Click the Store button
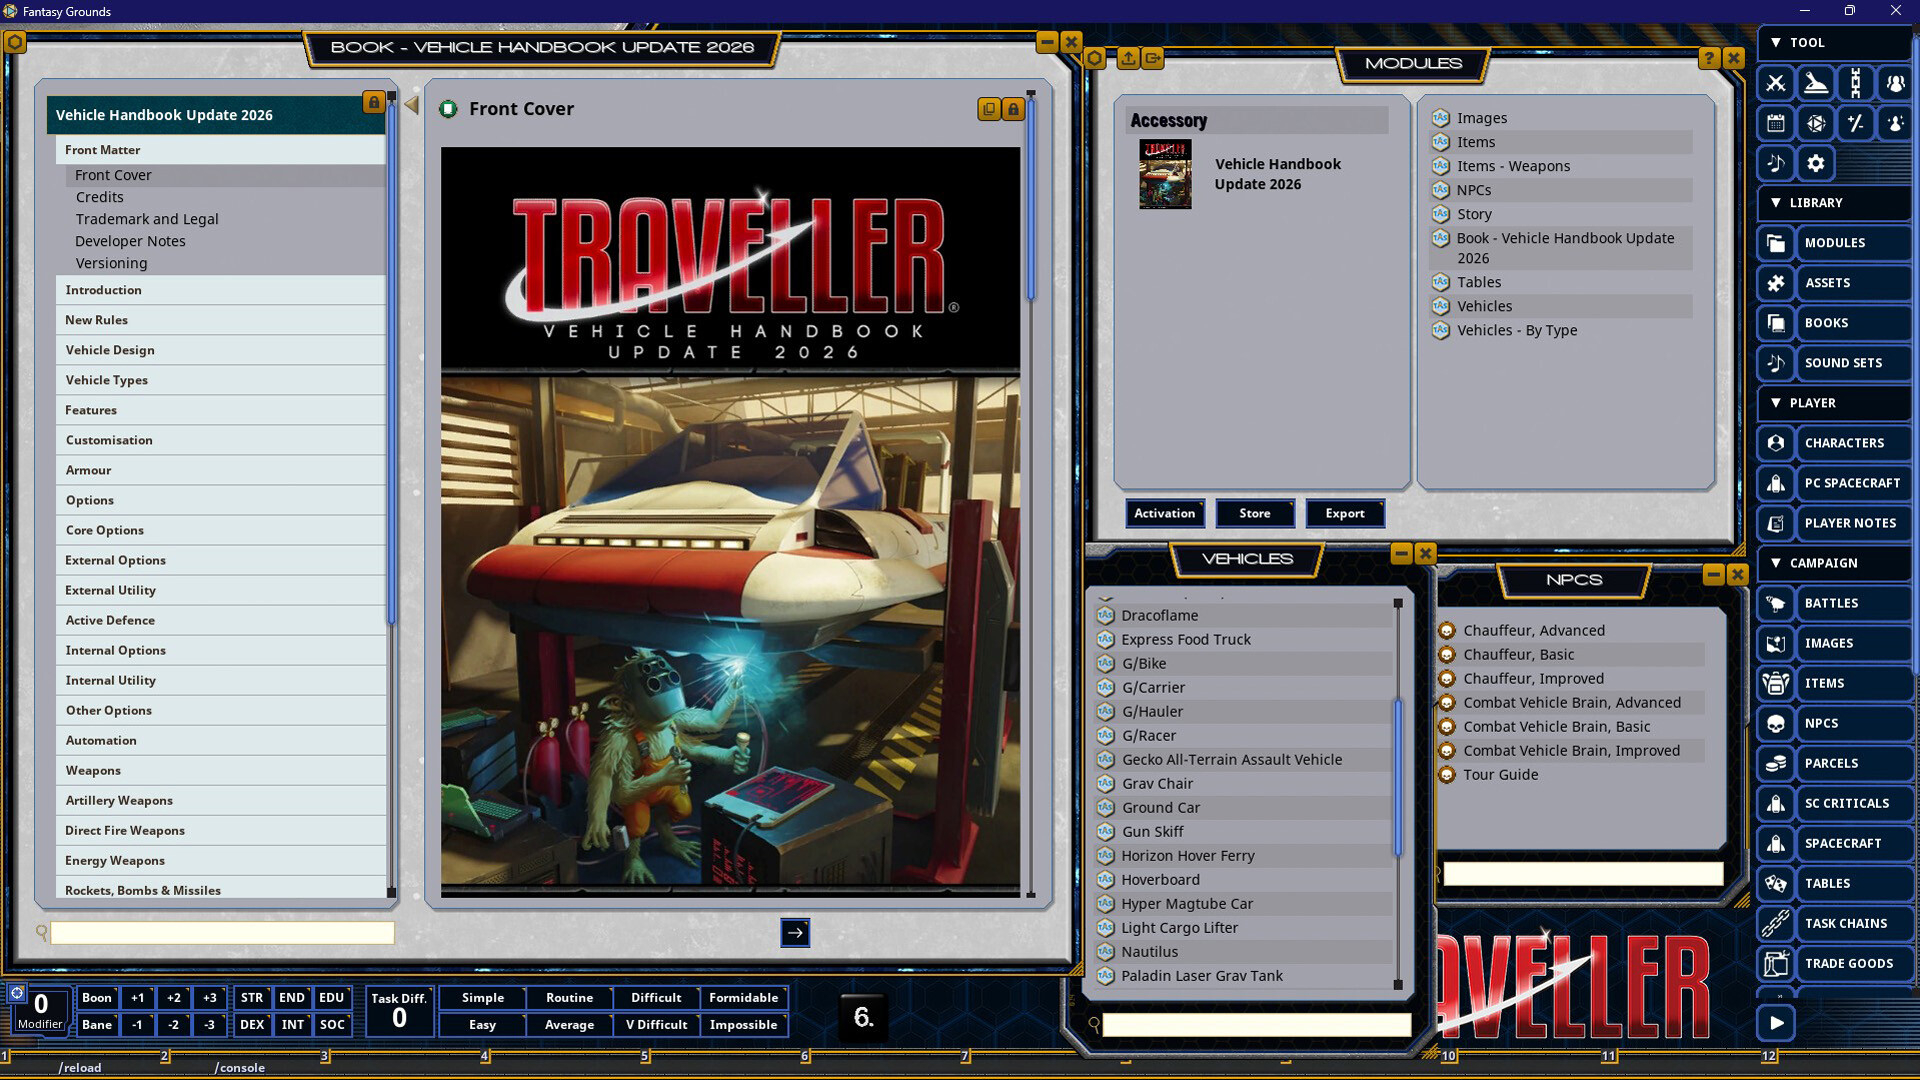 coord(1255,513)
